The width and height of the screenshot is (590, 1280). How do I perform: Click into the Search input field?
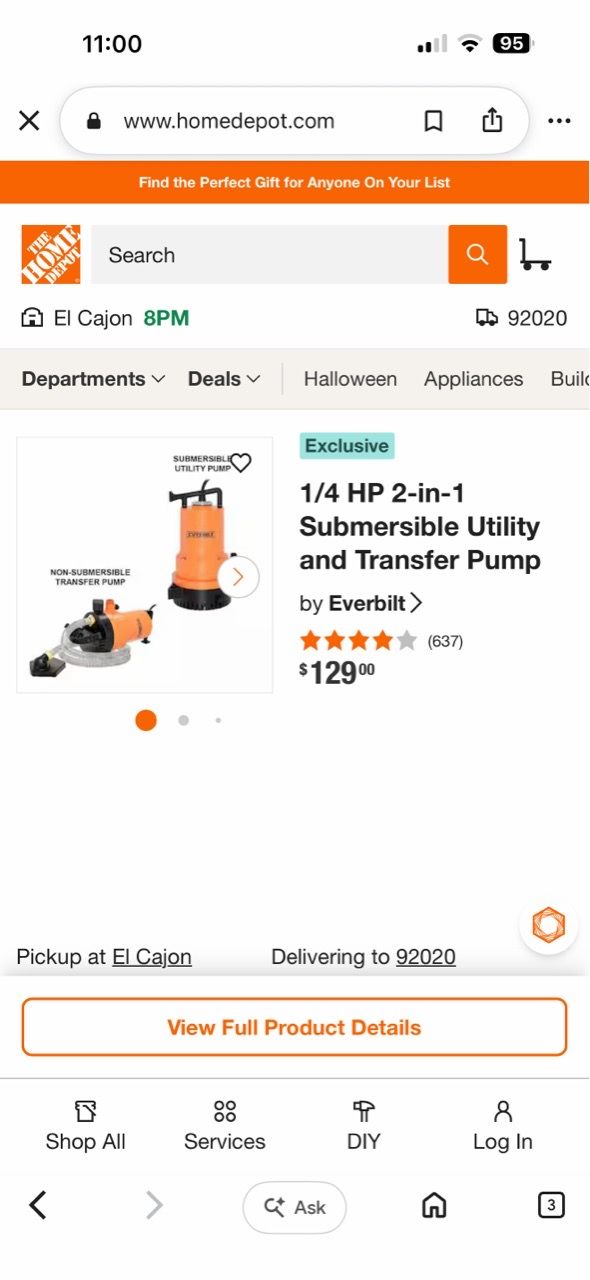[269, 255]
